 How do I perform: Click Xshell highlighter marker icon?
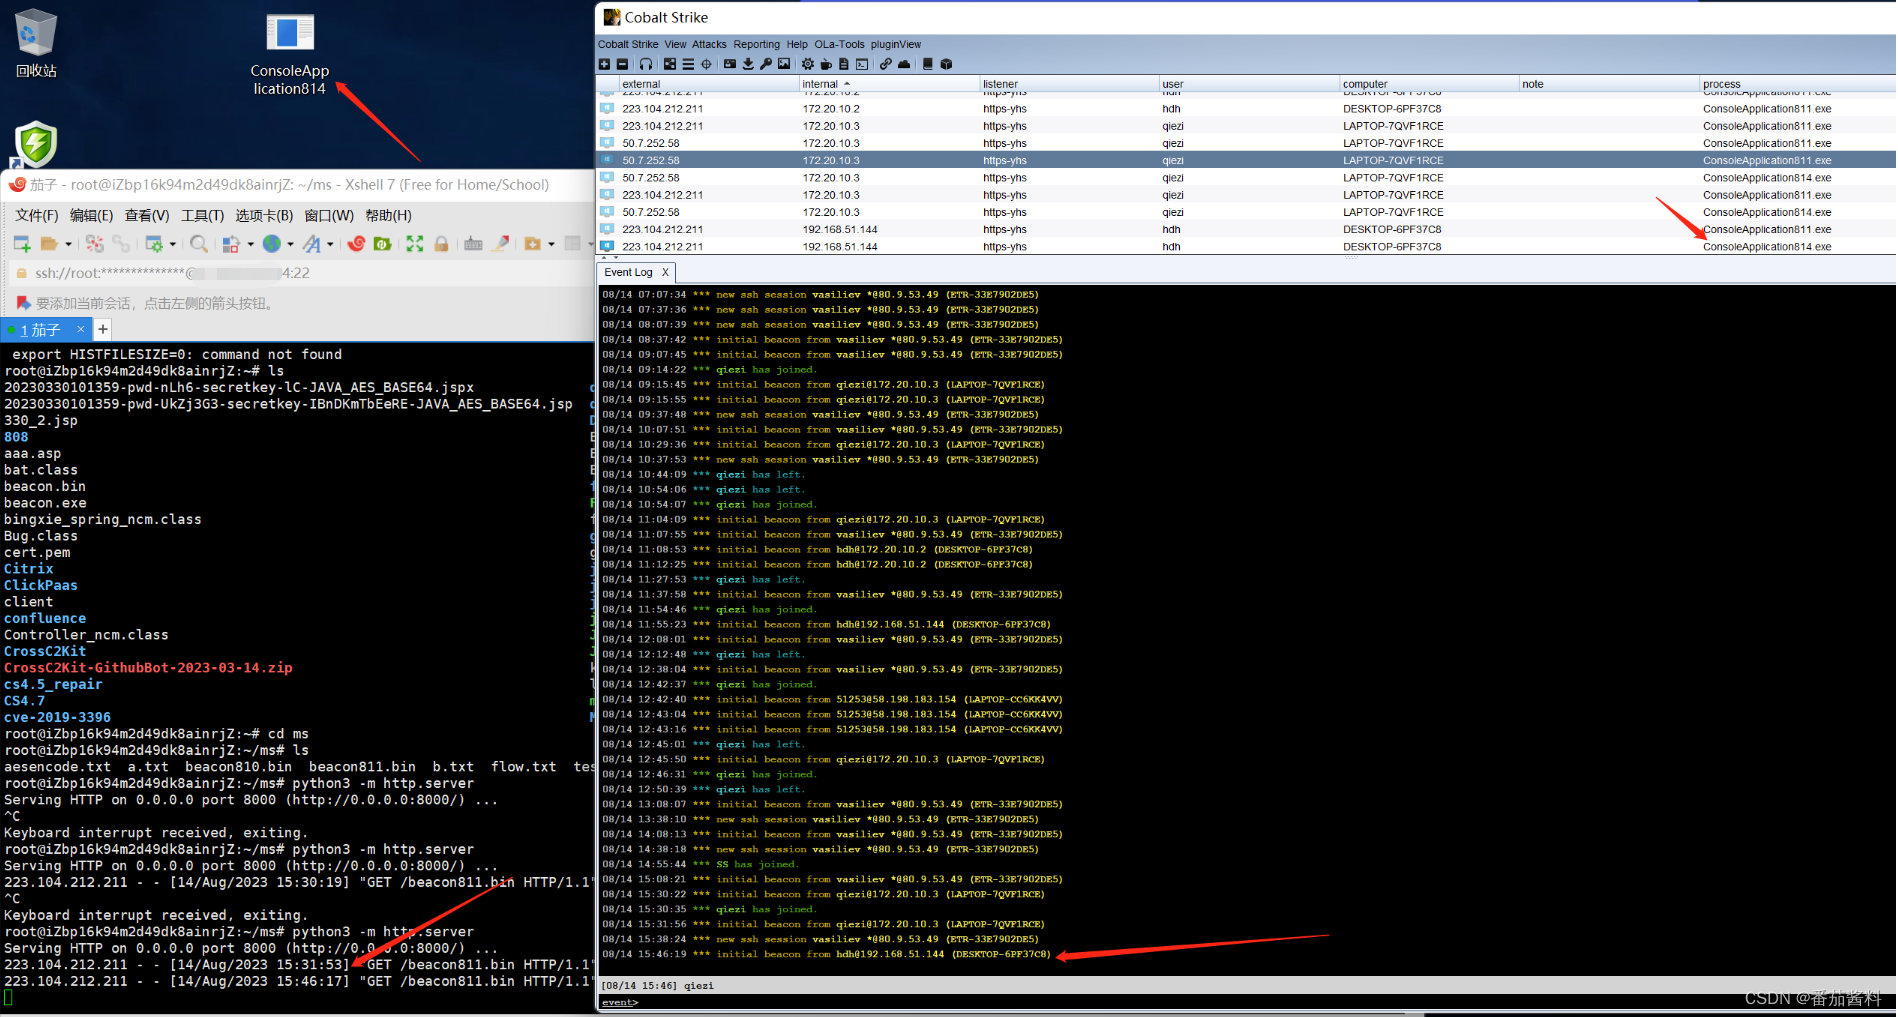tap(502, 244)
